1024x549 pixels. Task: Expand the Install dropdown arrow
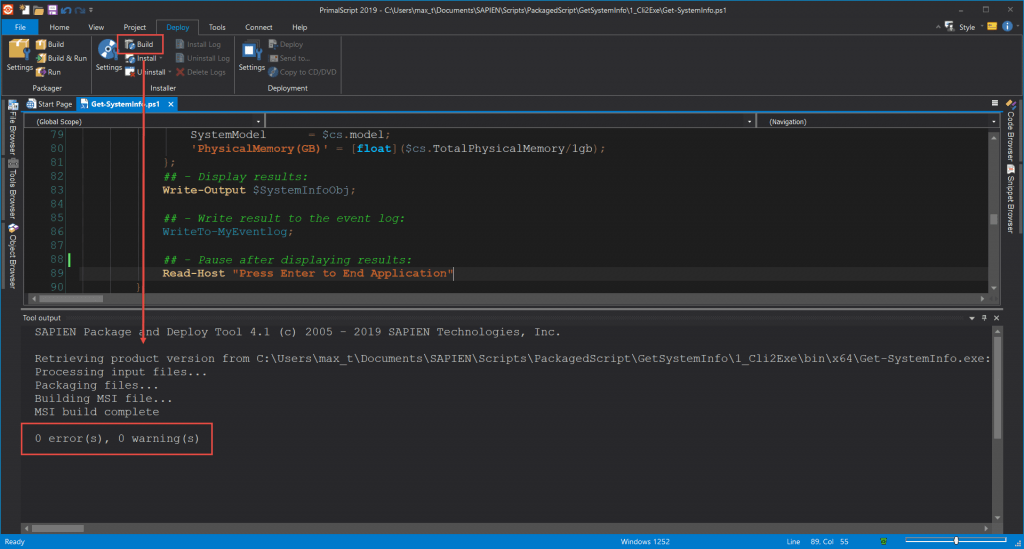(x=161, y=58)
